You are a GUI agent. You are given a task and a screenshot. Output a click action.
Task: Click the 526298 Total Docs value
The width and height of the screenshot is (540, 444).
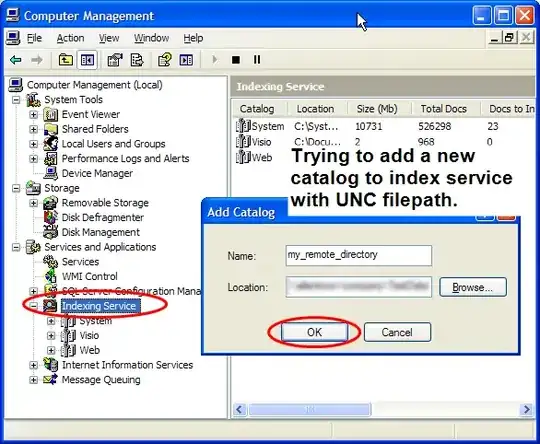[434, 126]
